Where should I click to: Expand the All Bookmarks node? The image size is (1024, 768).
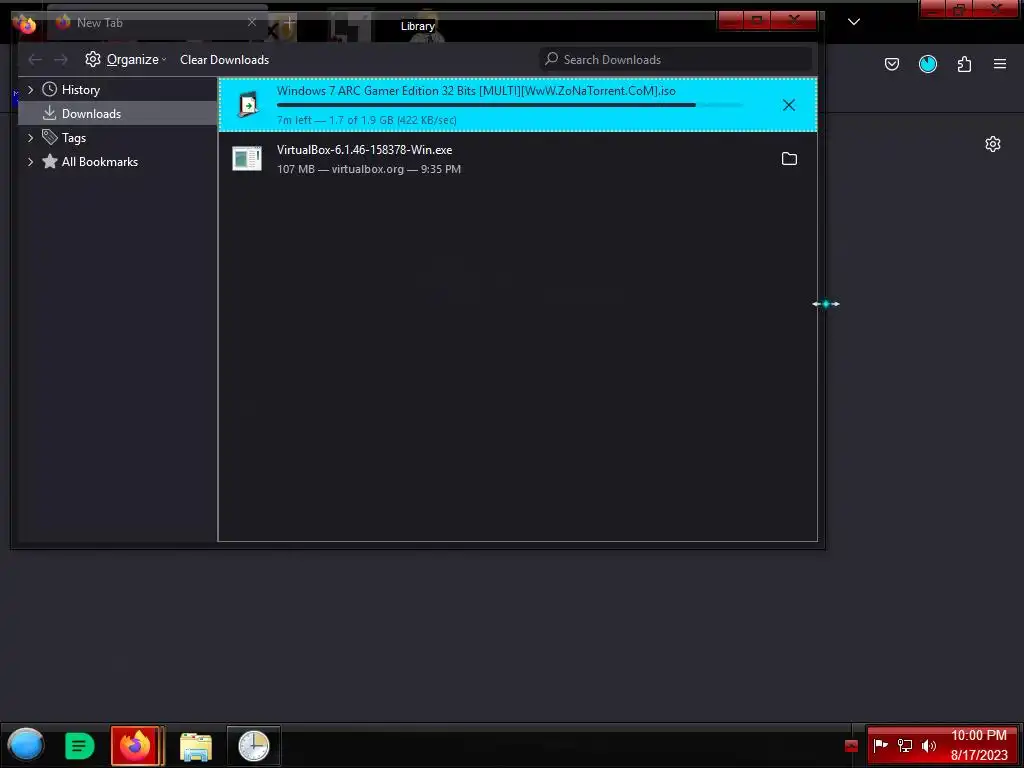pos(30,162)
